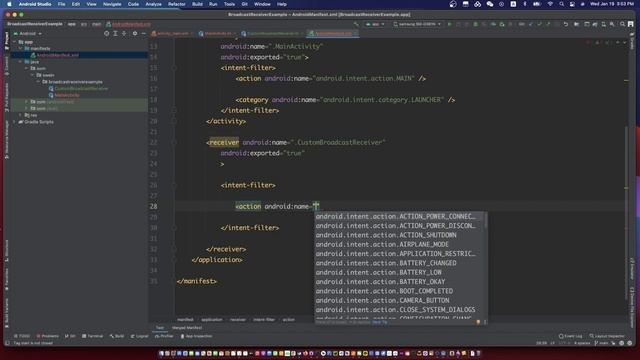The height and width of the screenshot is (360, 640).
Task: Click the receiver breadcrumb below the editor
Action: 238,320
